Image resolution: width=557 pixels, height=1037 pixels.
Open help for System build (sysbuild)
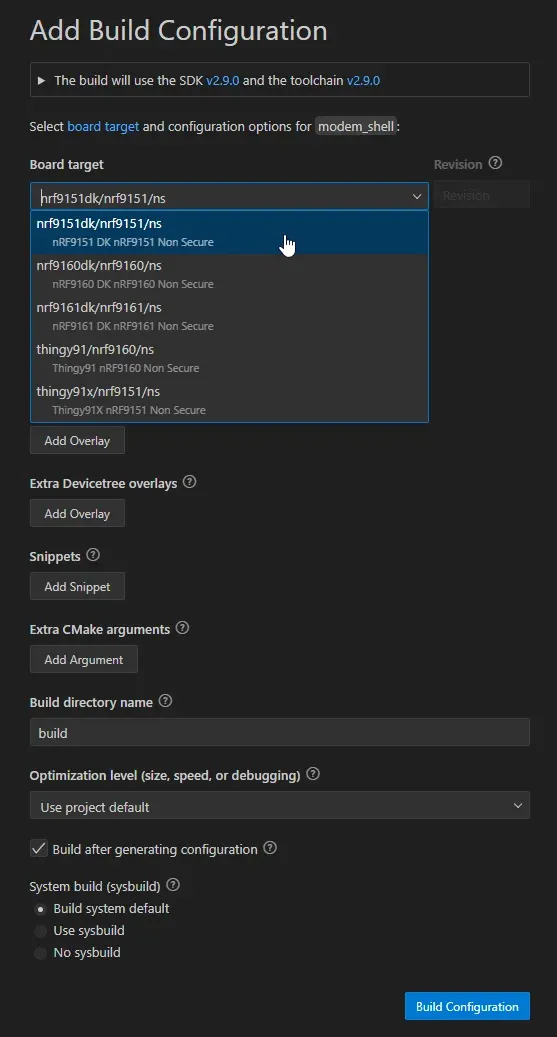click(173, 884)
